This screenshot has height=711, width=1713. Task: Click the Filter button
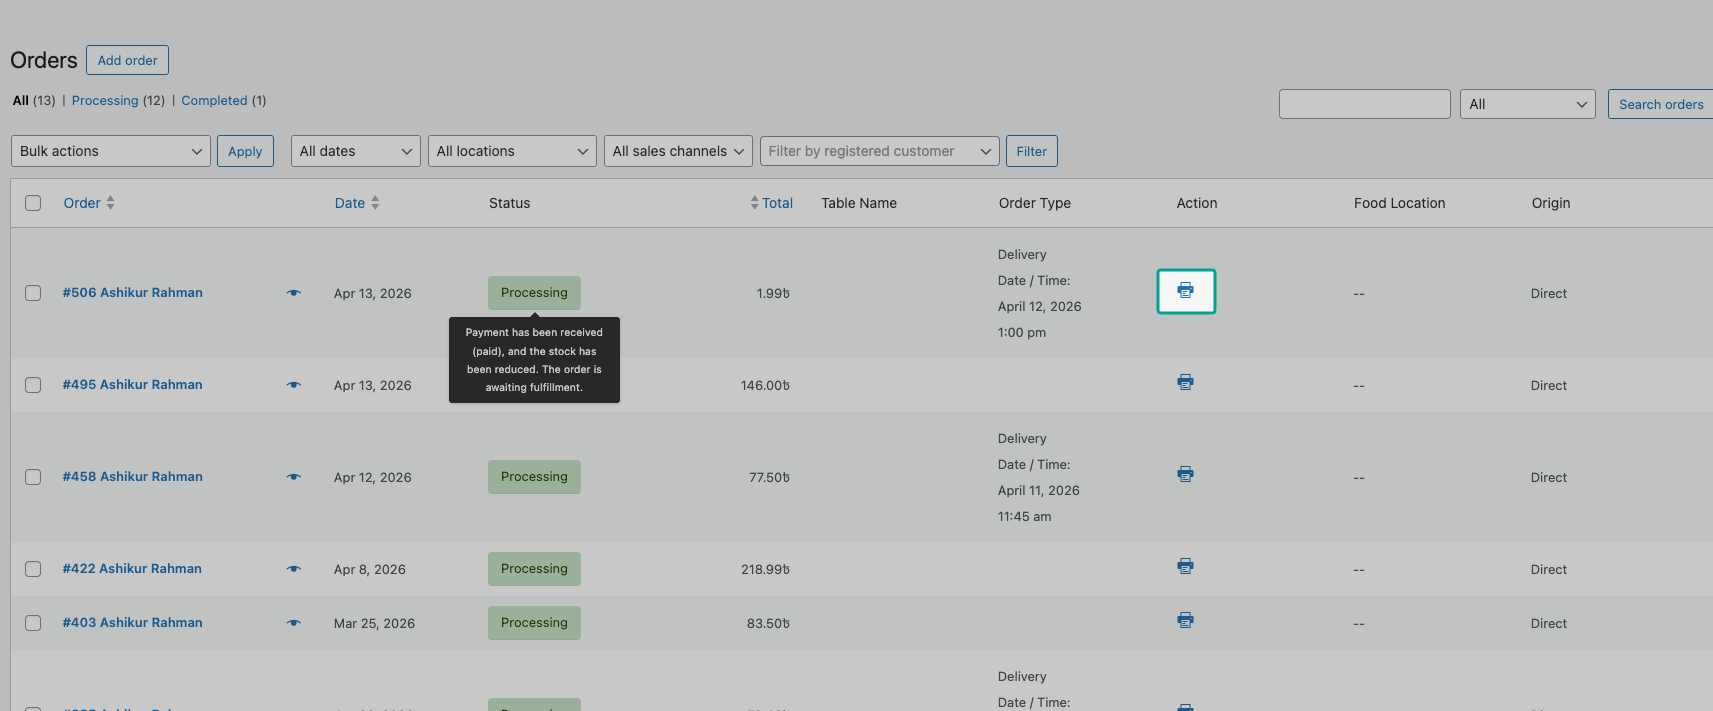point(1031,151)
